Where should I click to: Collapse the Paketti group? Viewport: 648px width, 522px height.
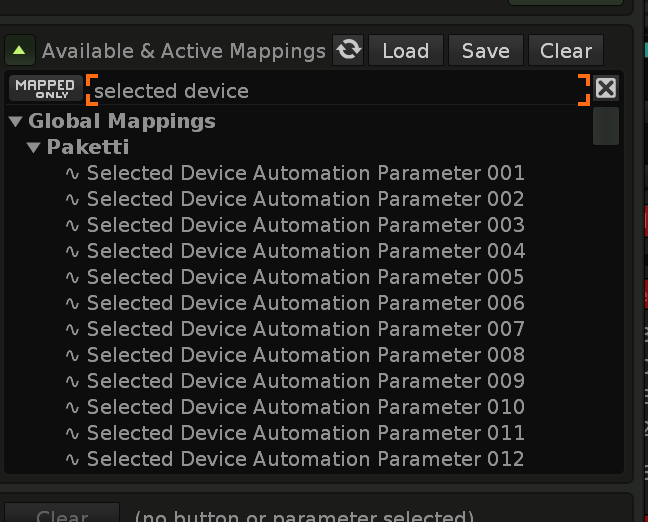pos(34,148)
